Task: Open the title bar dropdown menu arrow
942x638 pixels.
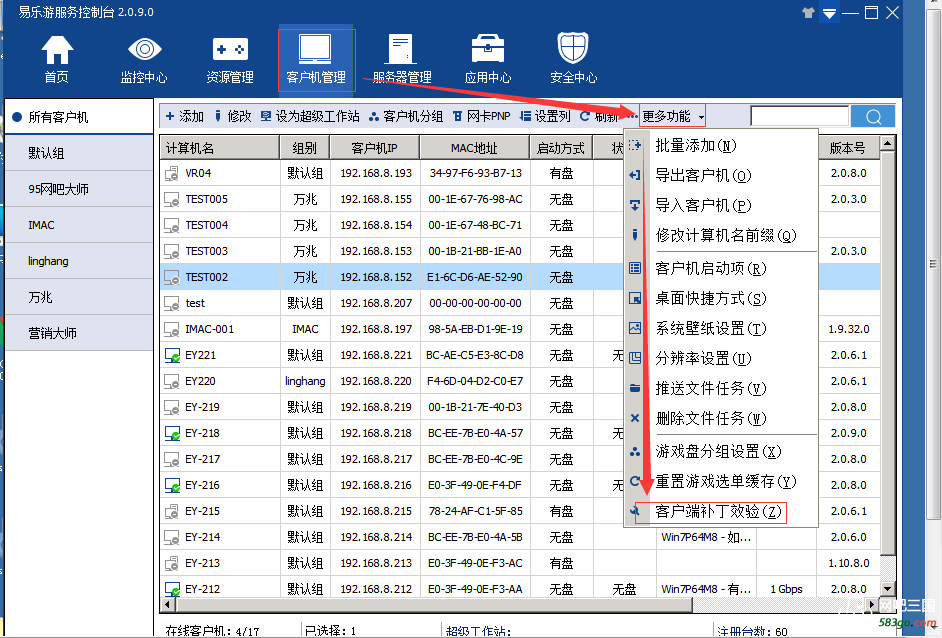Action: point(830,13)
